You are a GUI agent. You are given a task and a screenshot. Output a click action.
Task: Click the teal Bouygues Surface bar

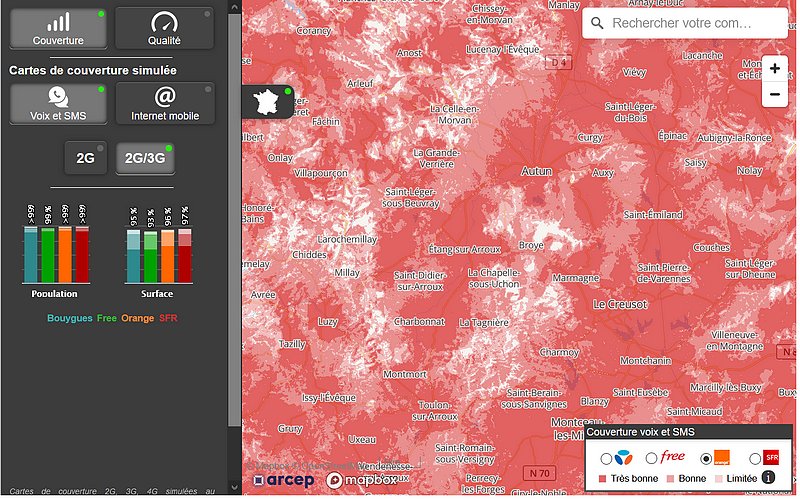click(x=133, y=256)
